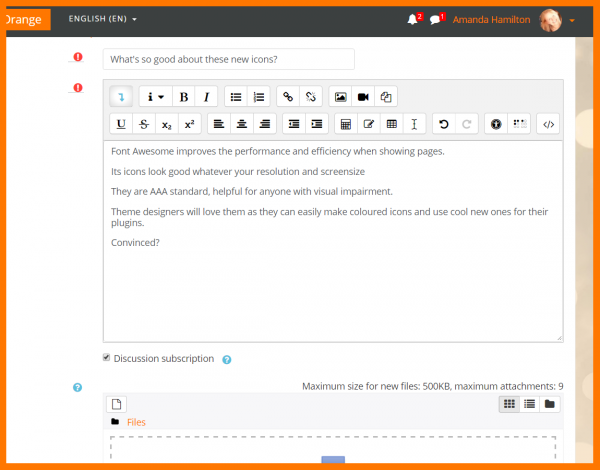This screenshot has width=600, height=470.
Task: Open the equation editor calculator icon
Action: (345, 124)
